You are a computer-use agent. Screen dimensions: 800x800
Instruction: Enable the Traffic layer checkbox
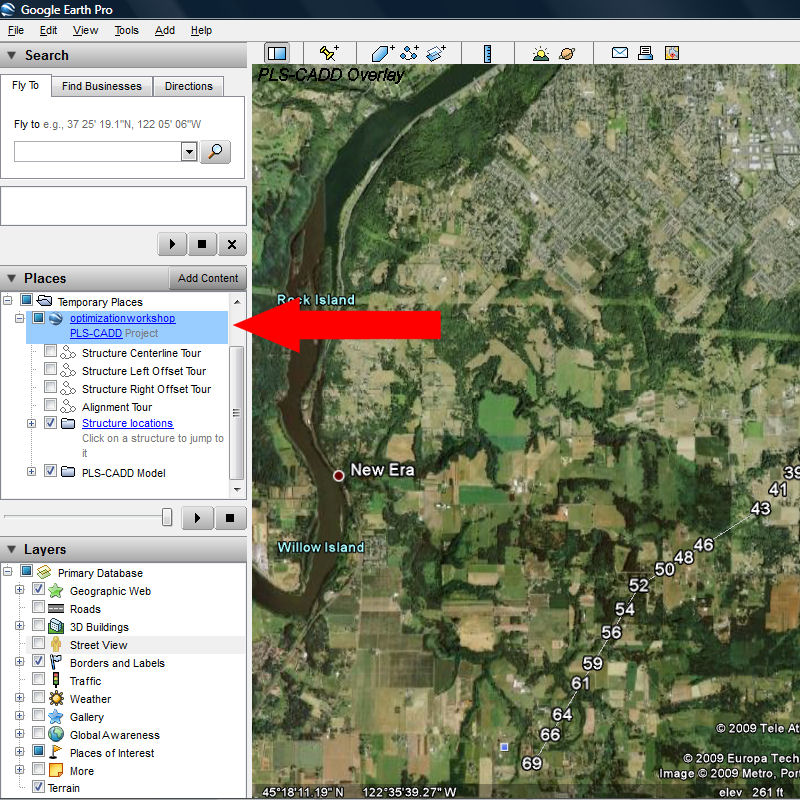tap(38, 679)
